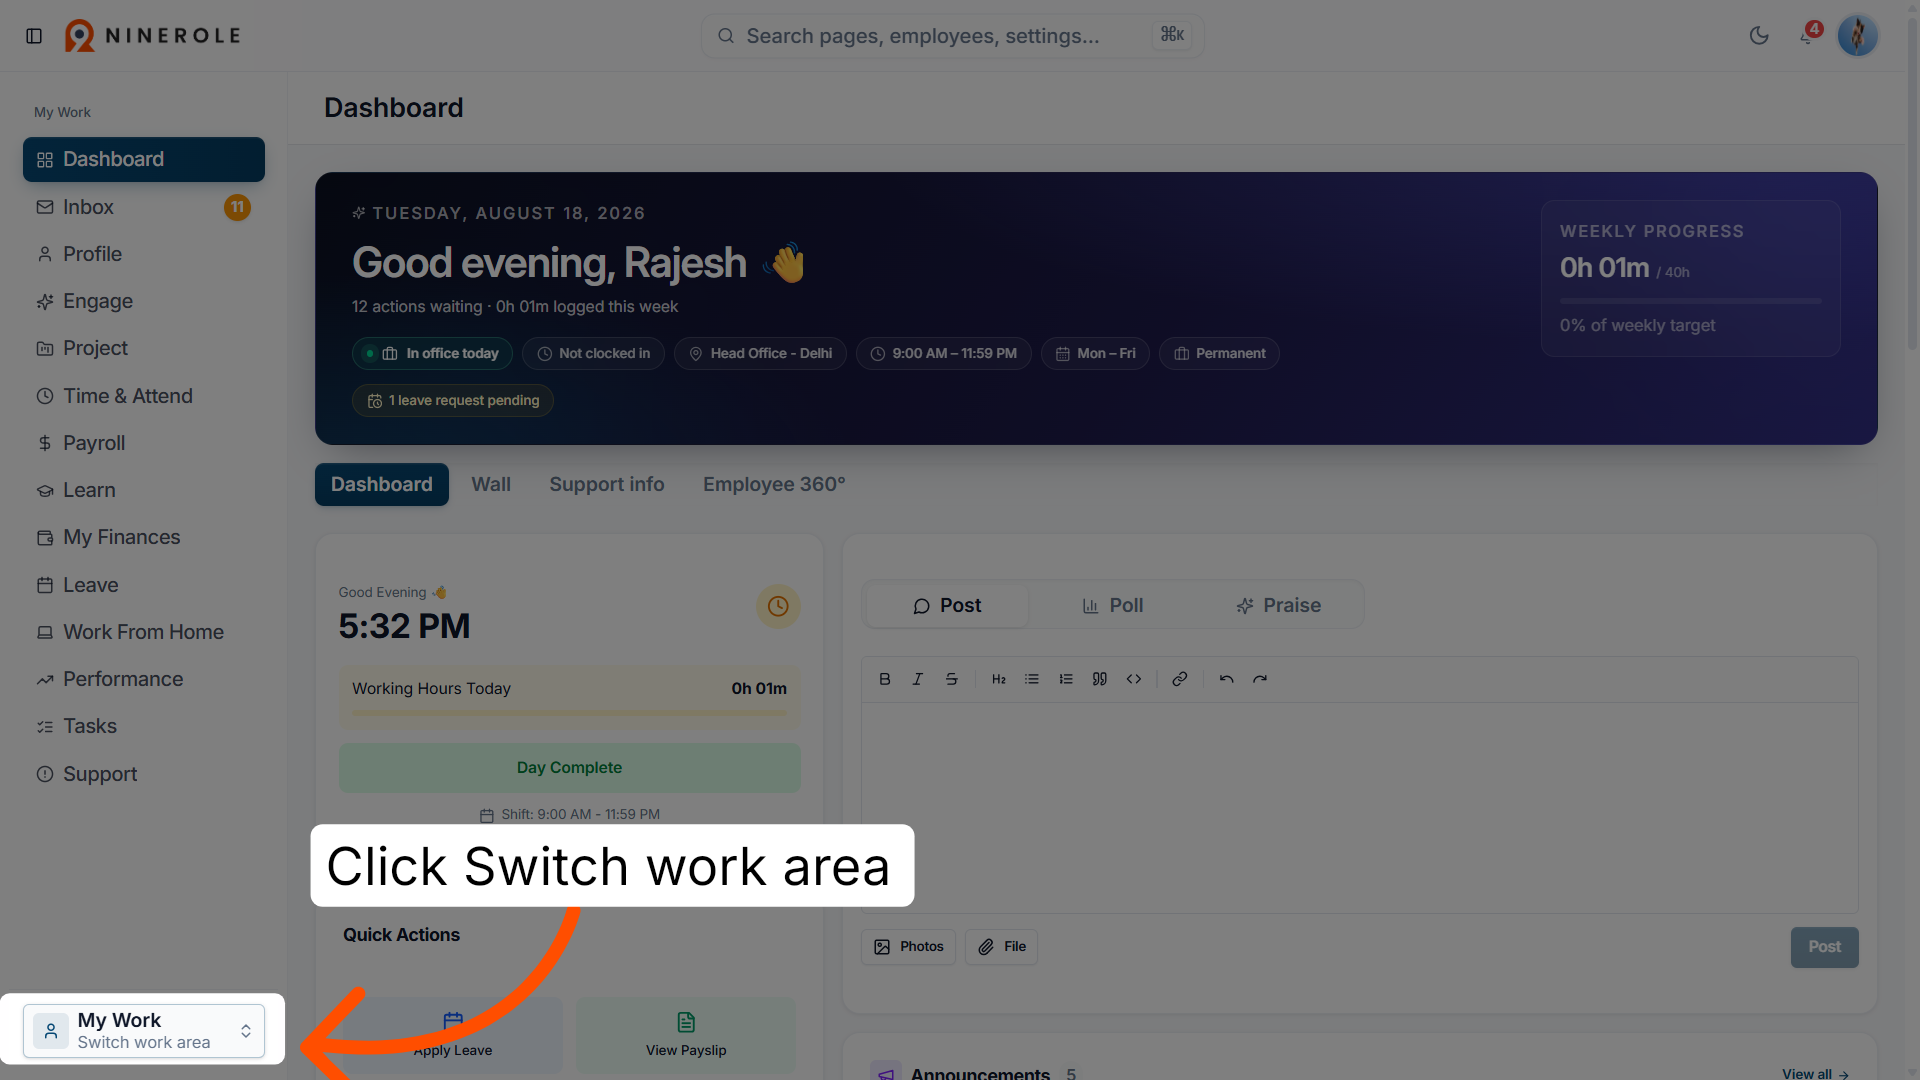Screen dimensions: 1920x1080
Task: Insert code block in editor
Action: pos(1134,679)
